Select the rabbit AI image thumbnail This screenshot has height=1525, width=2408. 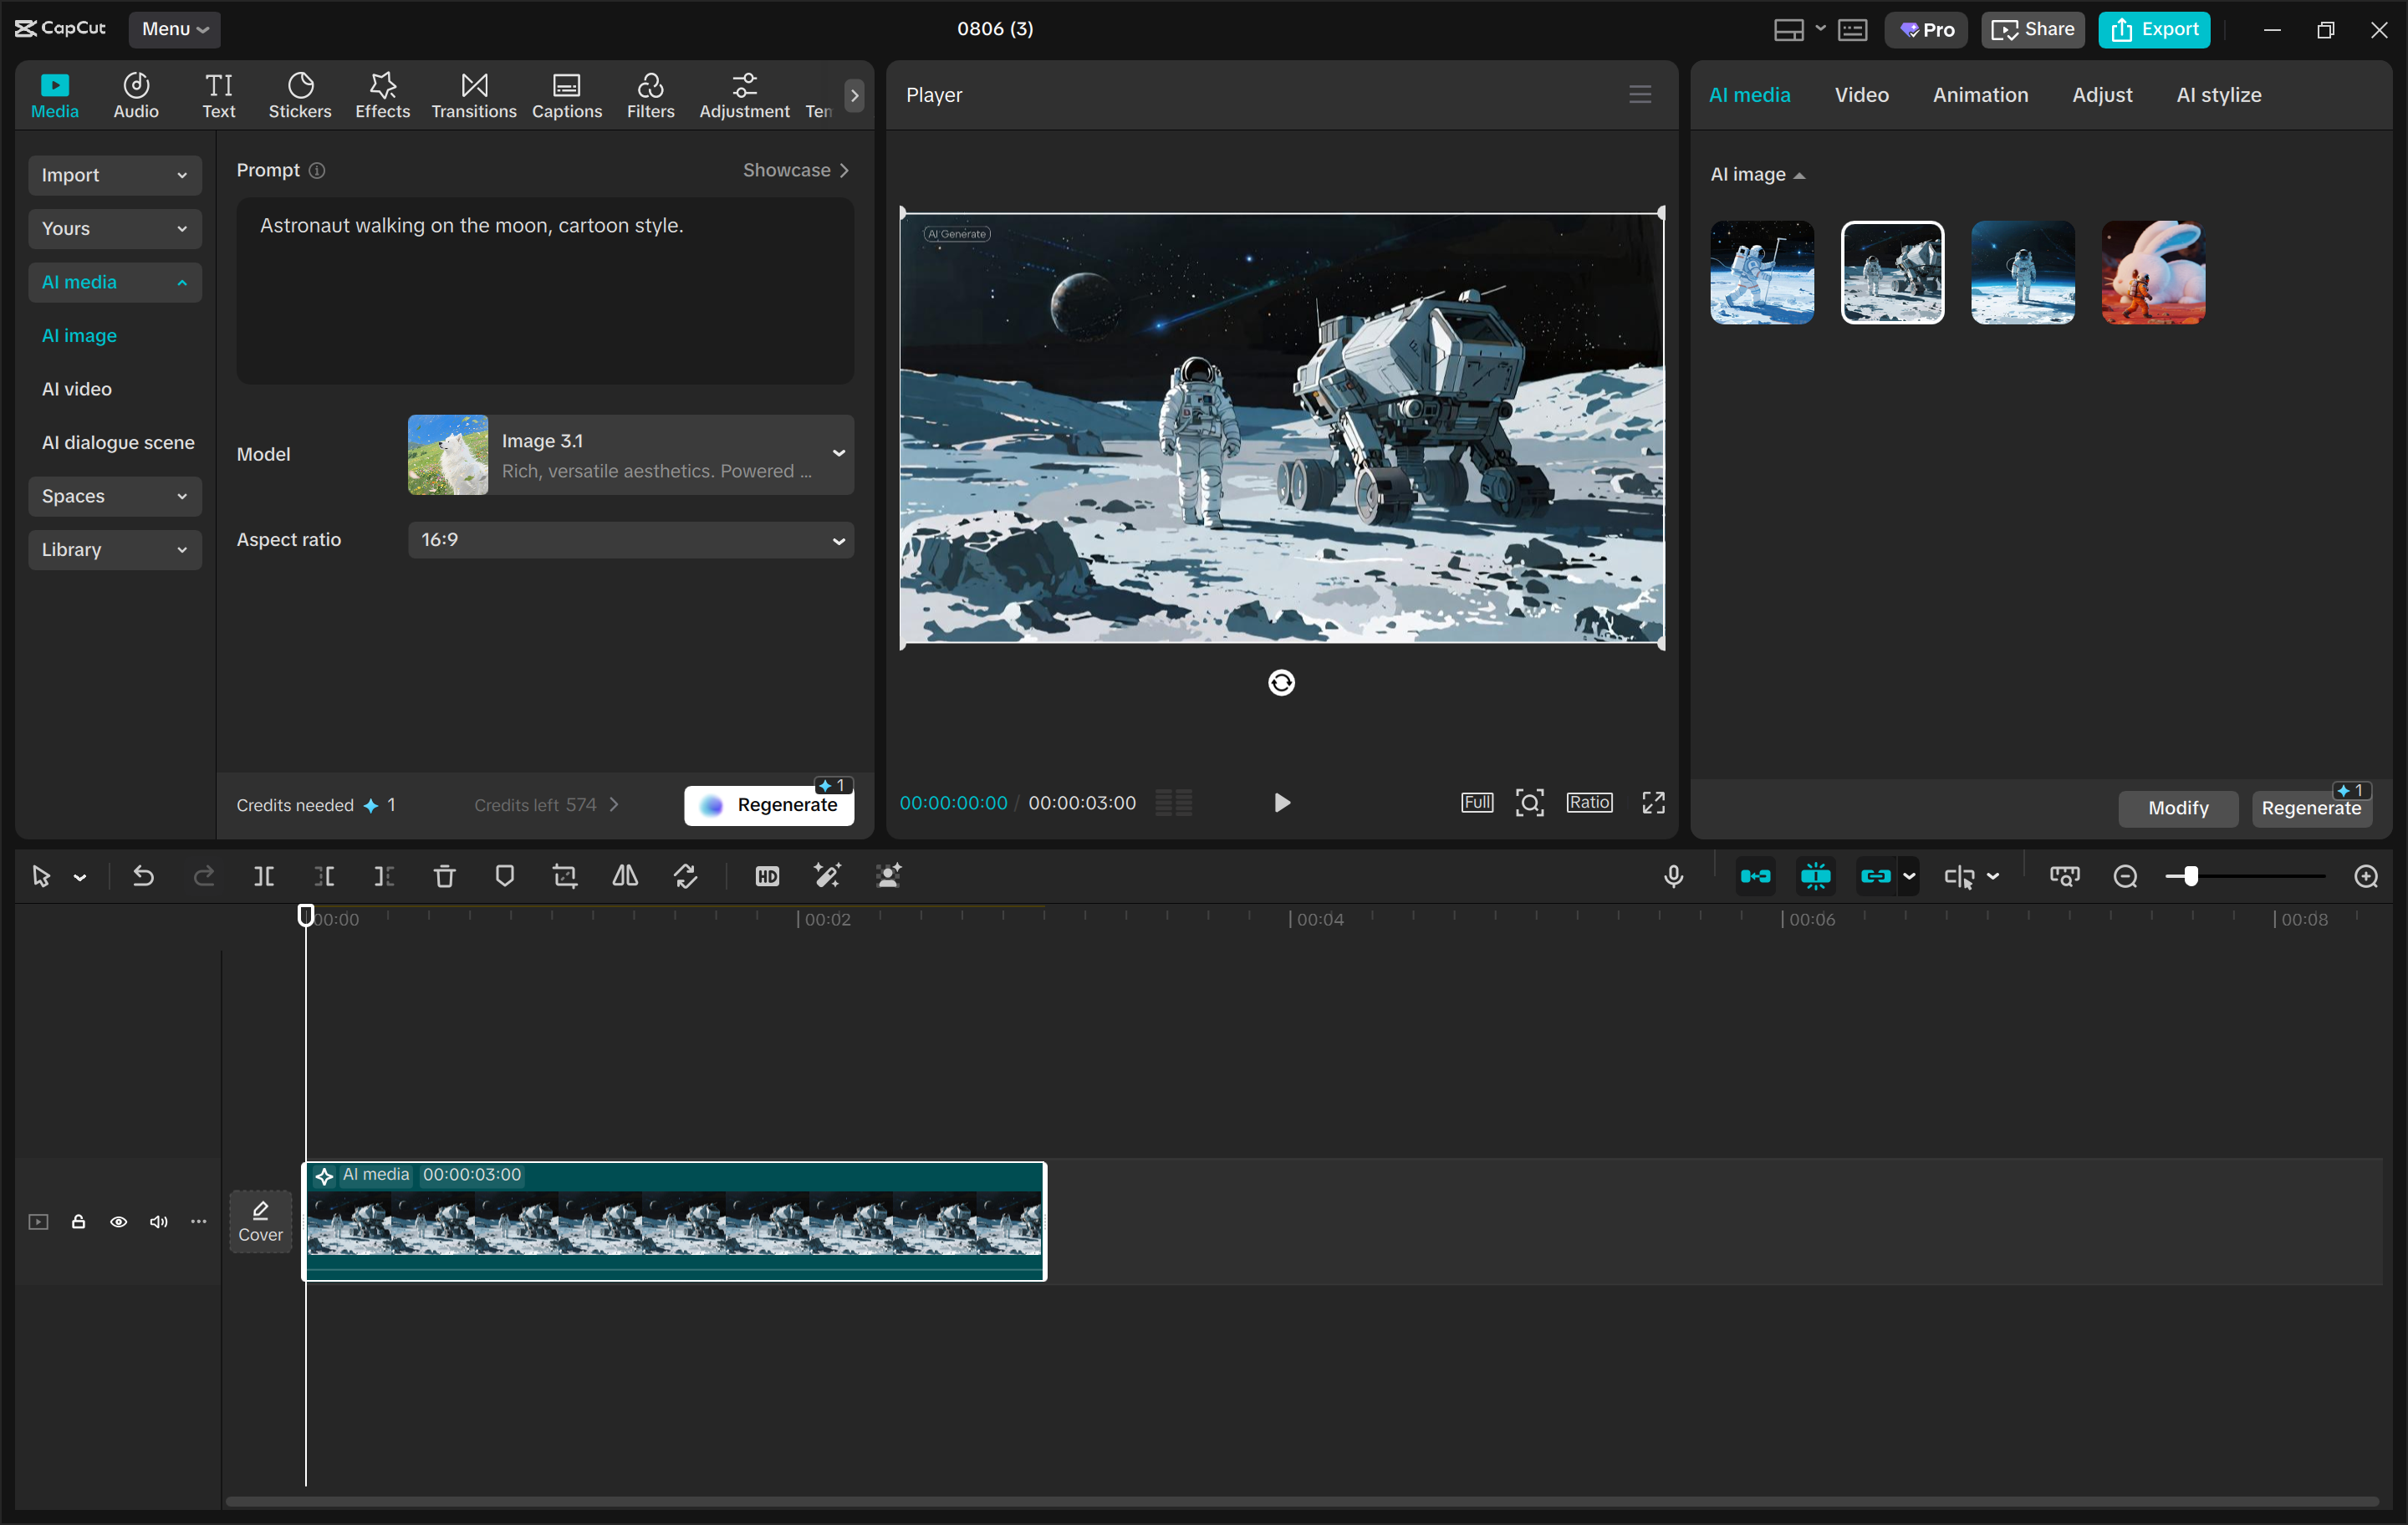pos(2152,272)
